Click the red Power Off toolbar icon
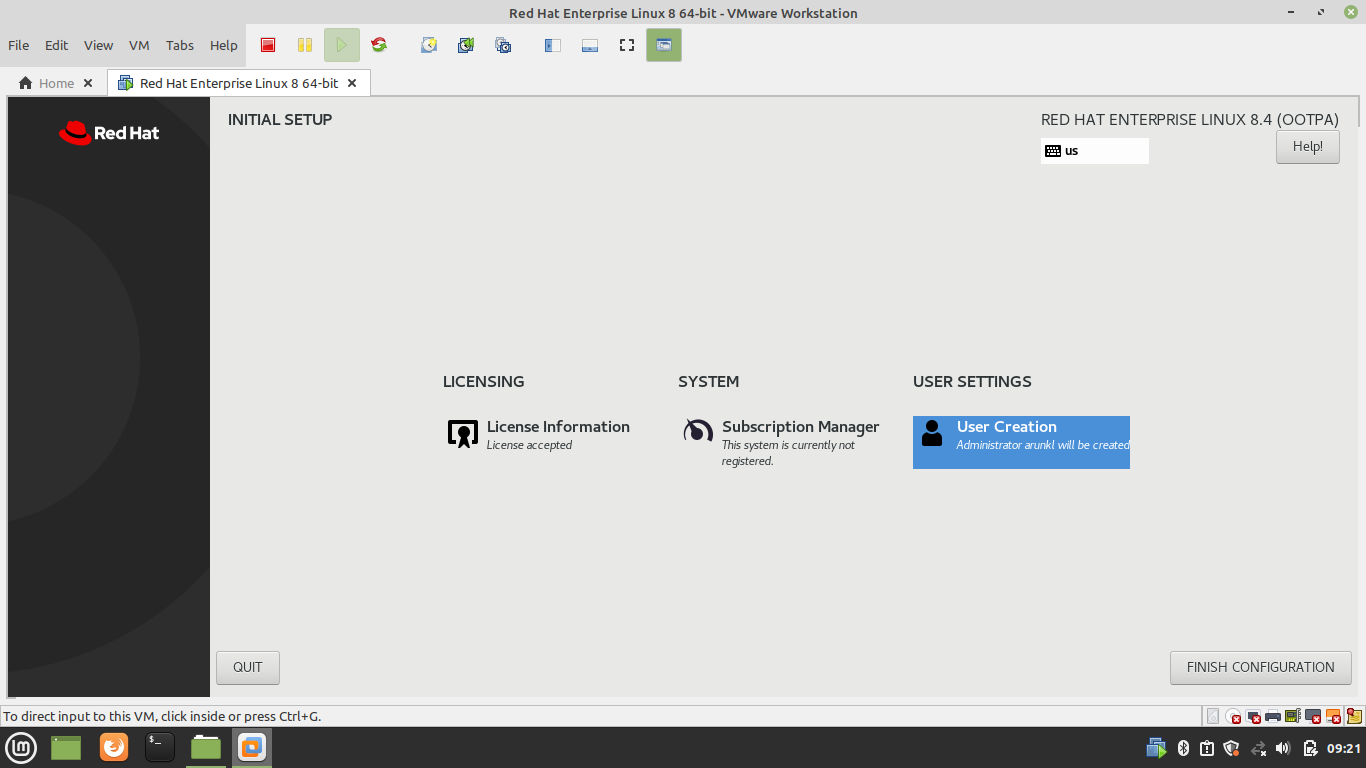The width and height of the screenshot is (1366, 768). pyautogui.click(x=268, y=45)
